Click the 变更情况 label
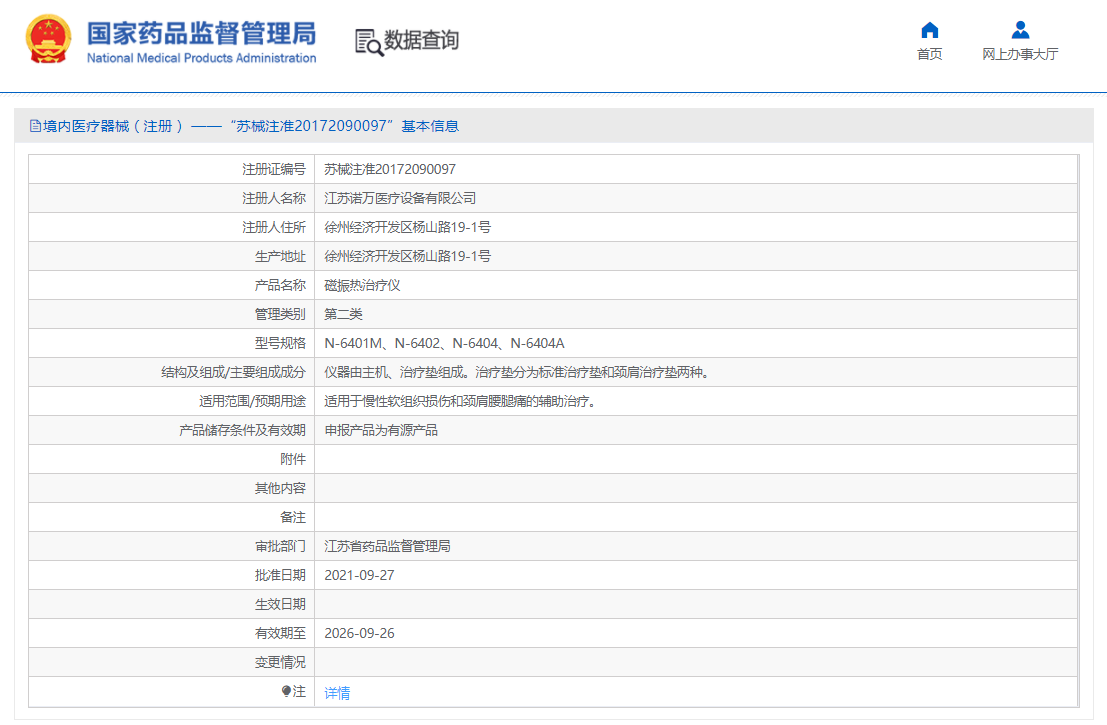The height and width of the screenshot is (725, 1107). tap(280, 662)
